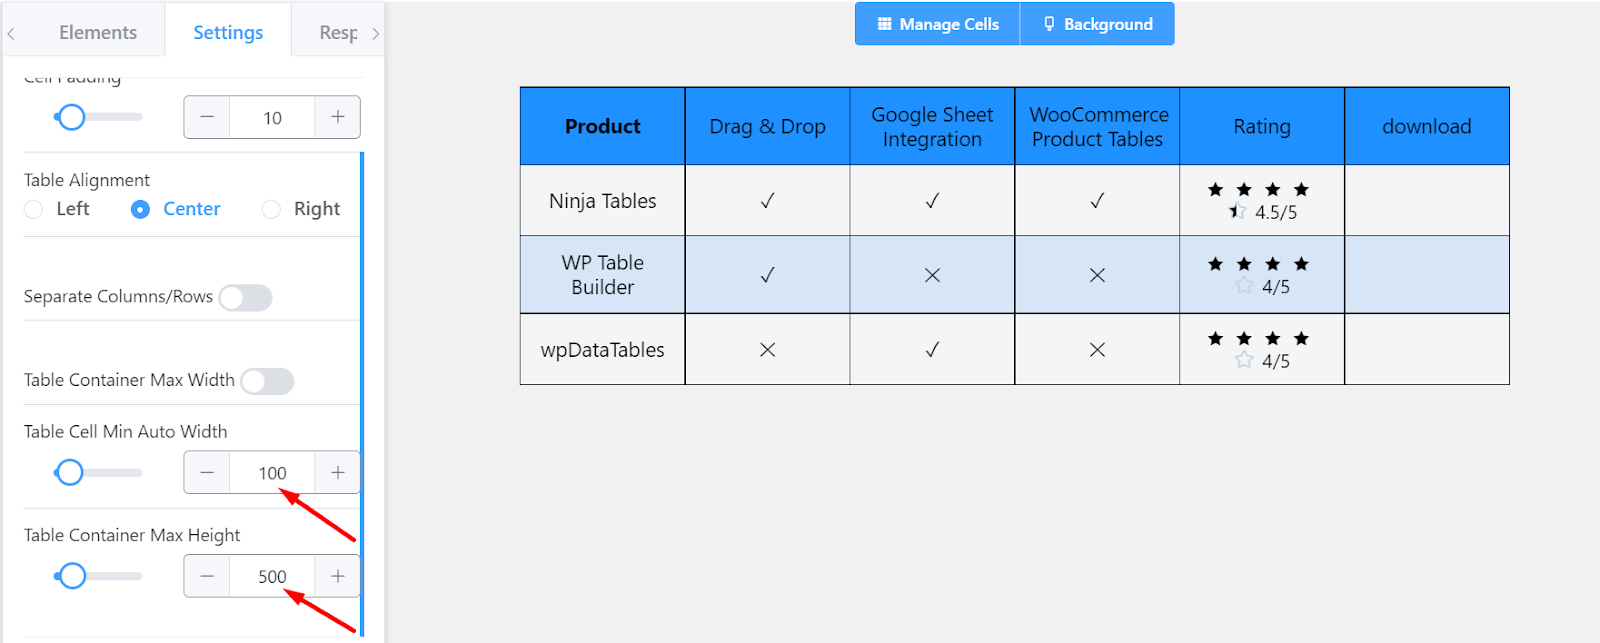The width and height of the screenshot is (1600, 643).
Task: Increase Table Cell Min Auto Width
Action: [338, 473]
